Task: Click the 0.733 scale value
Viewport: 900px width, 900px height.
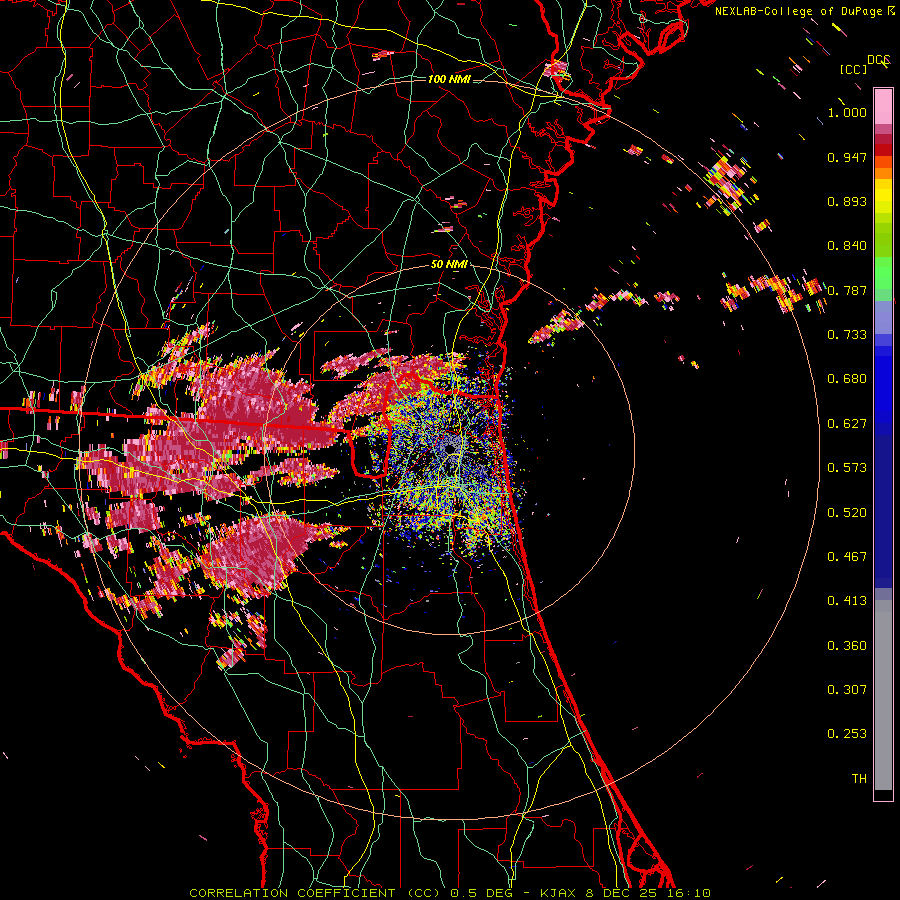Action: click(847, 335)
